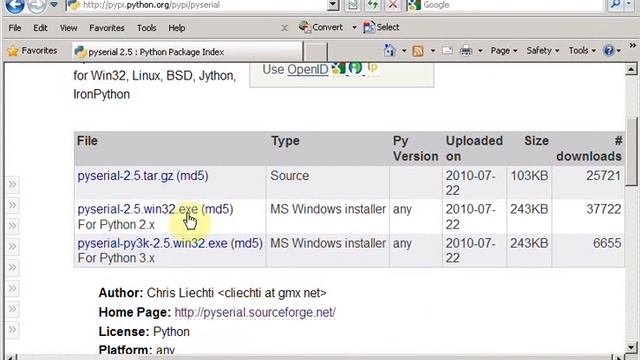Open the Edit menu
The height and width of the screenshot is (360, 640).
[x=40, y=28]
